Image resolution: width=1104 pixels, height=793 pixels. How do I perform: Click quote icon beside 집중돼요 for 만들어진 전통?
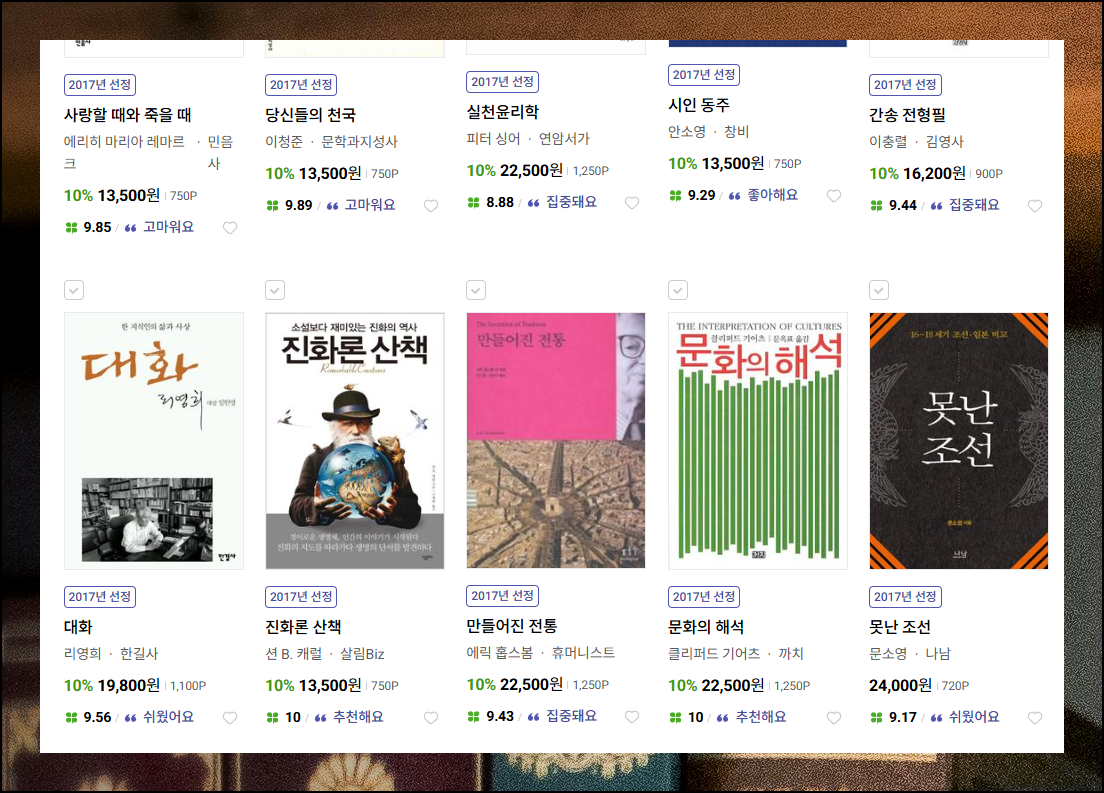(534, 718)
